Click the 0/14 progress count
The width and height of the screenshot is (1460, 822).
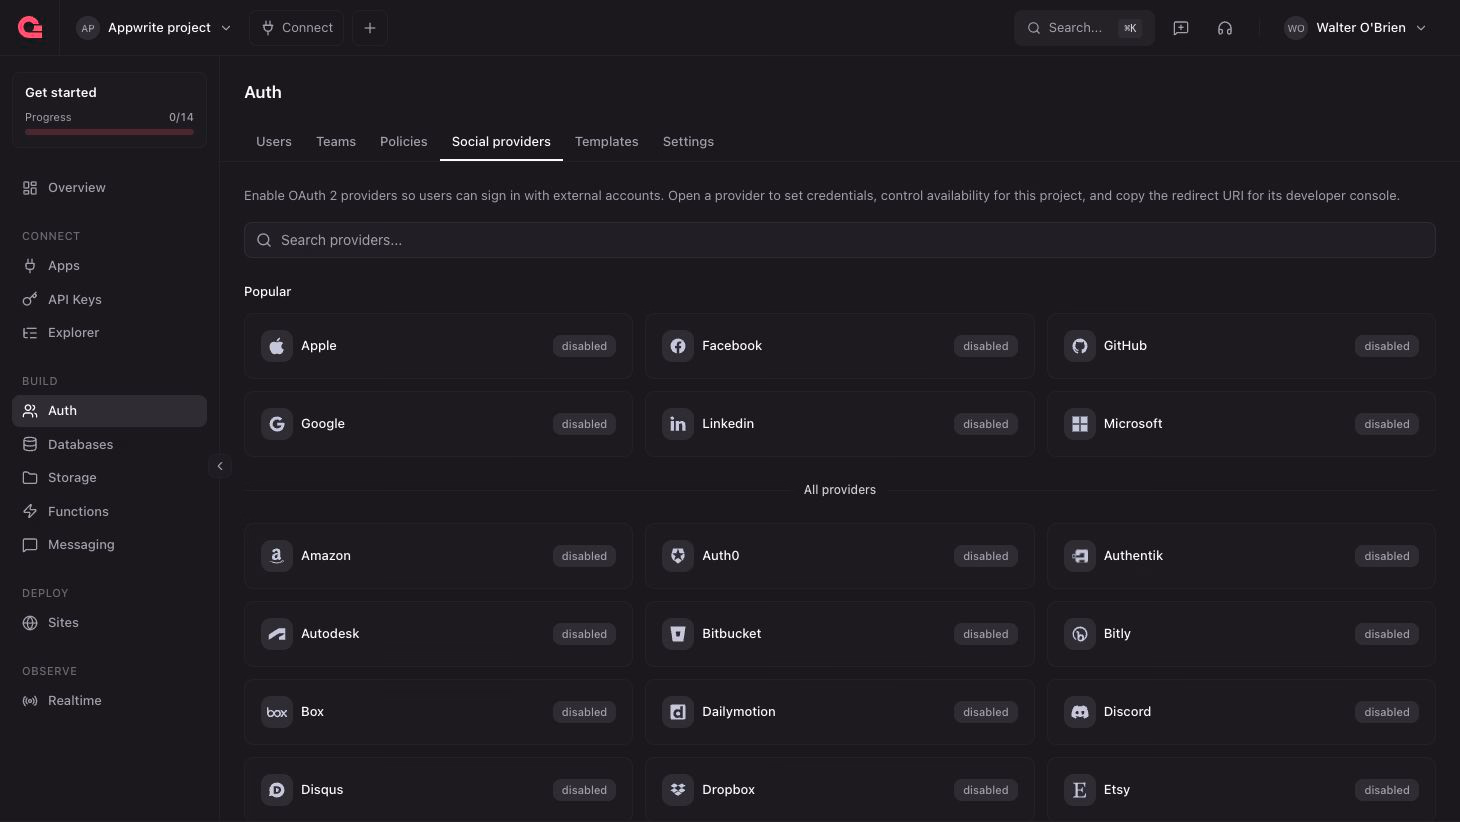point(181,118)
